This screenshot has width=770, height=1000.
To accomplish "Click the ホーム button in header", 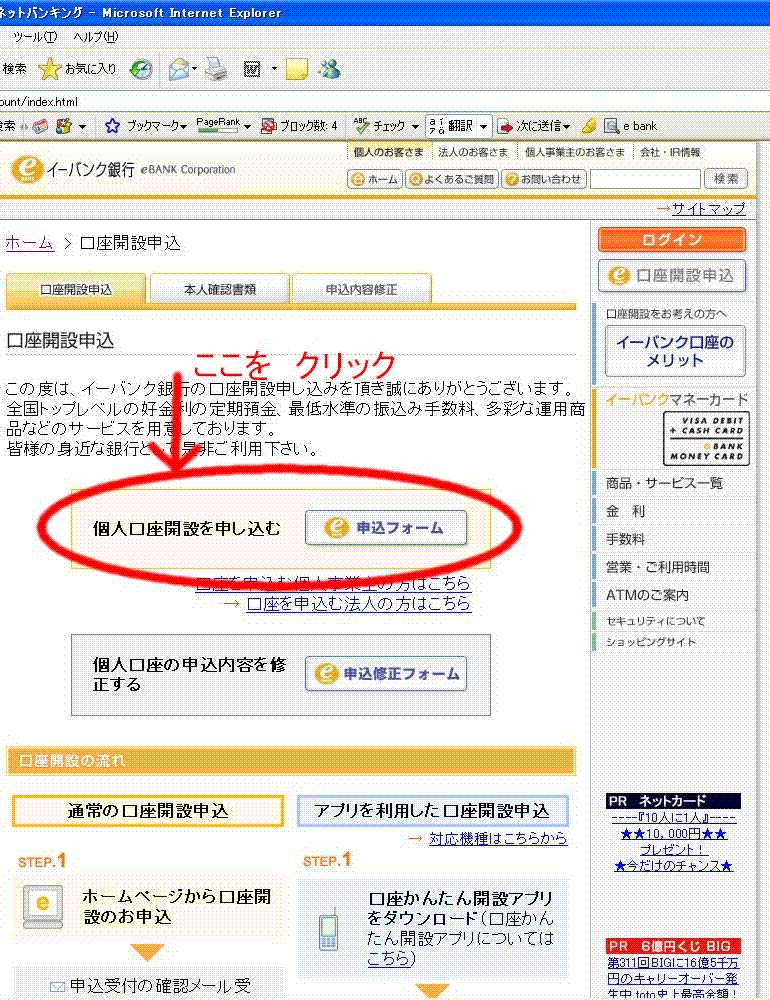I will tap(375, 179).
